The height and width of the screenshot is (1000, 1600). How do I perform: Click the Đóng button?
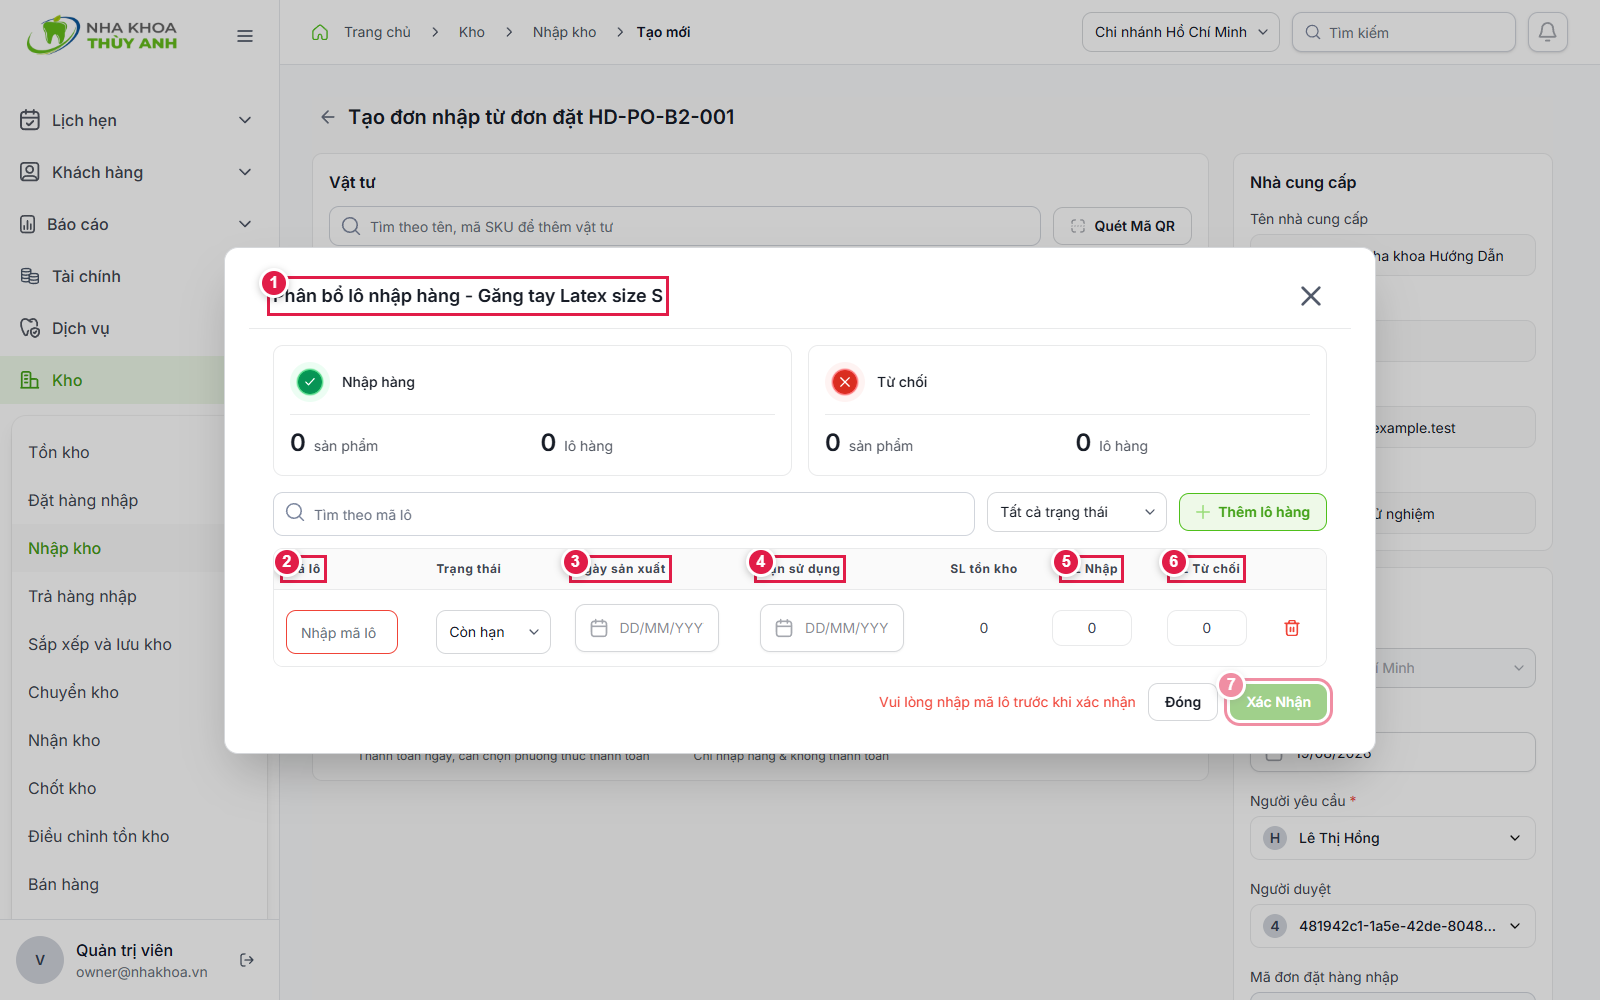click(1183, 702)
